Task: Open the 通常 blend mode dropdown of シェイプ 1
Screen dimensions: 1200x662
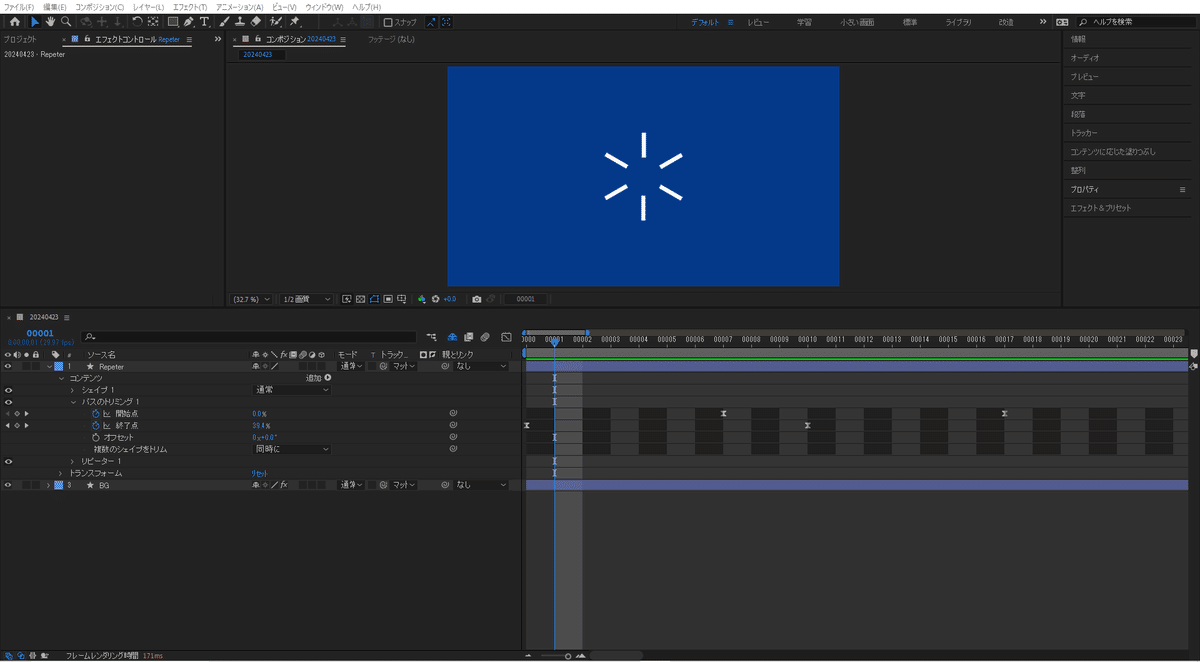Action: point(291,390)
